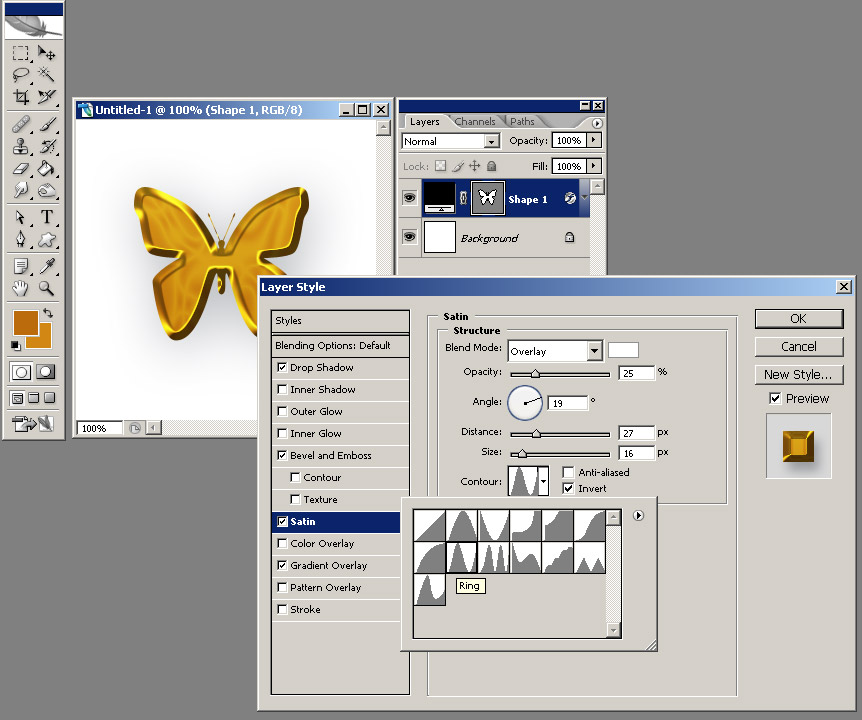Click the Satin color swatch
Screen dimensions: 862x720
click(623, 350)
